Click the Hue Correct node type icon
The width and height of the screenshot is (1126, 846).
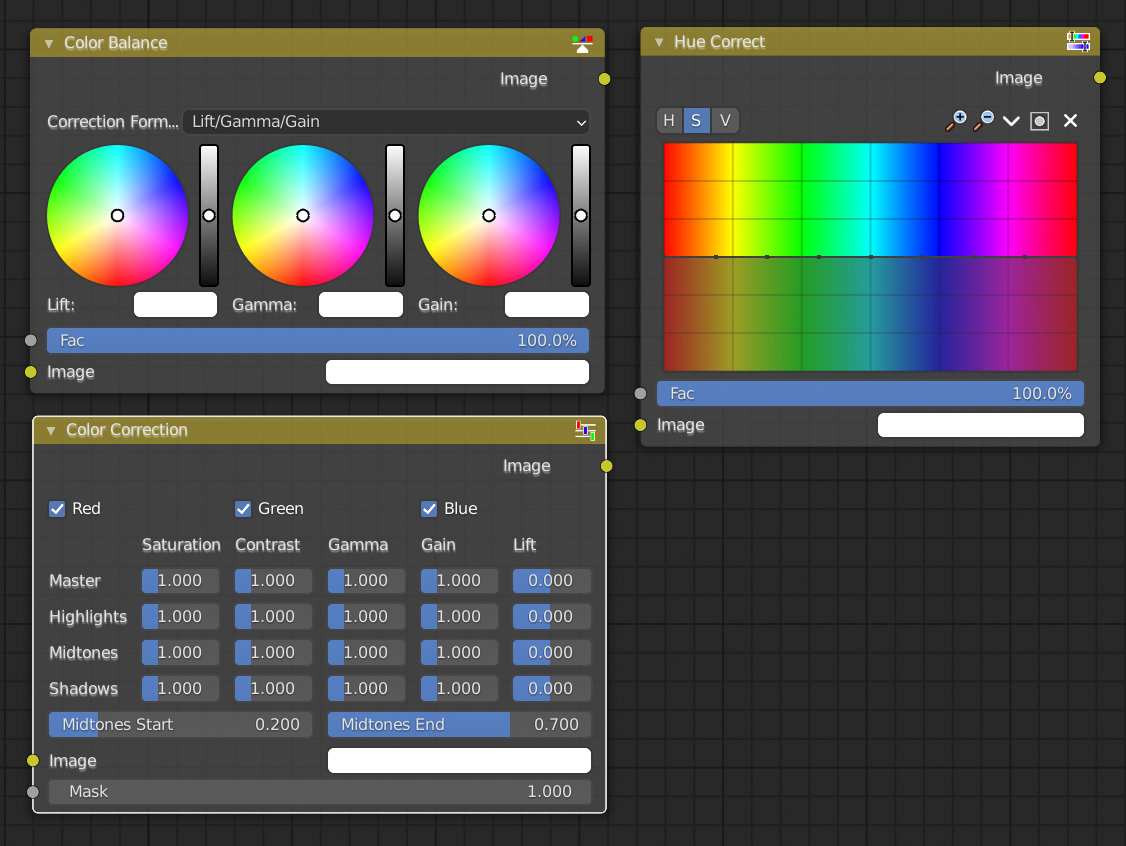tap(1078, 42)
